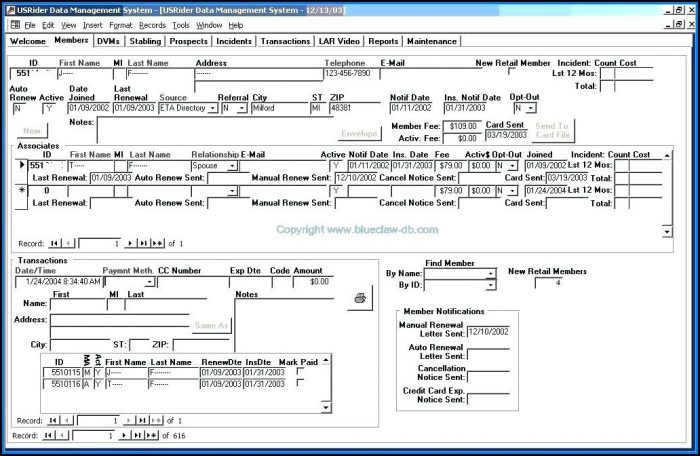Screen dimensions: 700x456
Task: Click the transaction Amount field $0.00
Action: point(313,282)
